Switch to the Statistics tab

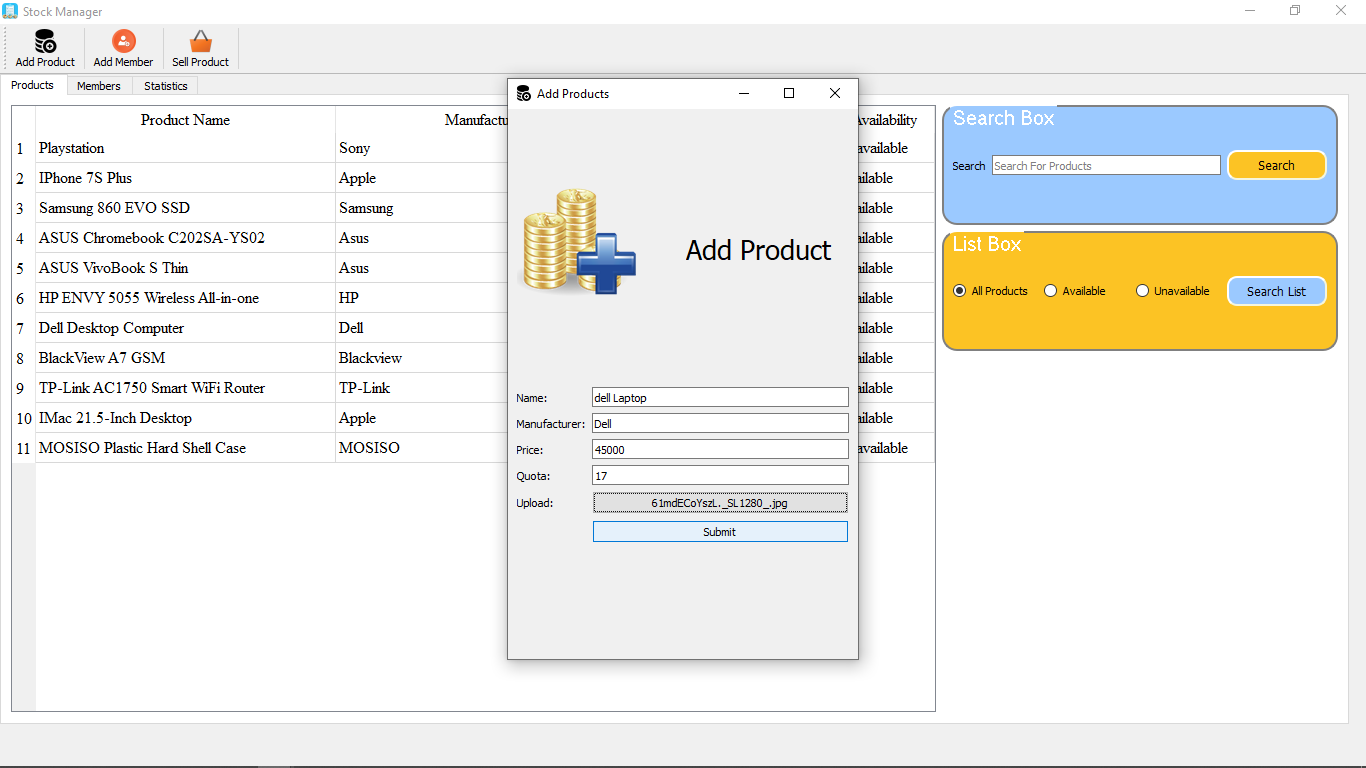[x=166, y=86]
